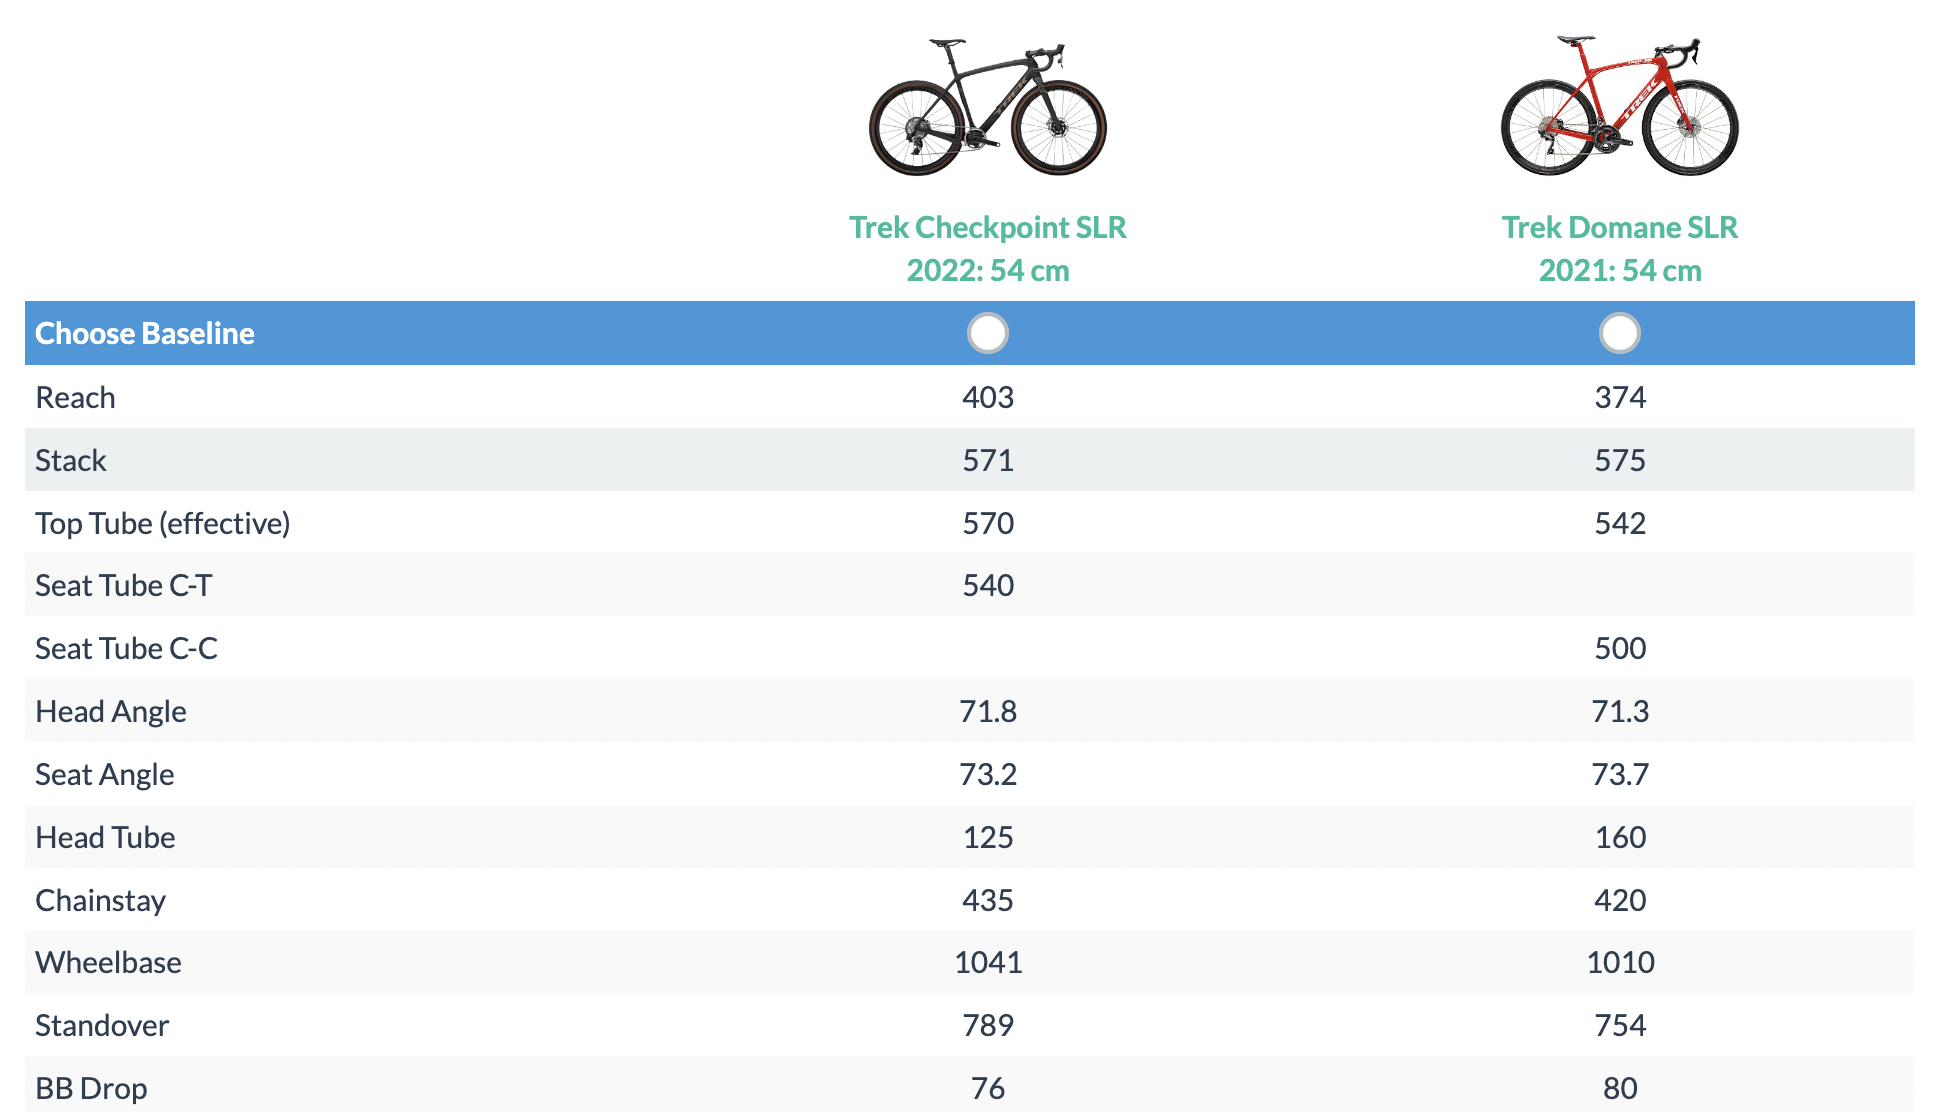Click the Seat Tube C-T label

point(124,586)
